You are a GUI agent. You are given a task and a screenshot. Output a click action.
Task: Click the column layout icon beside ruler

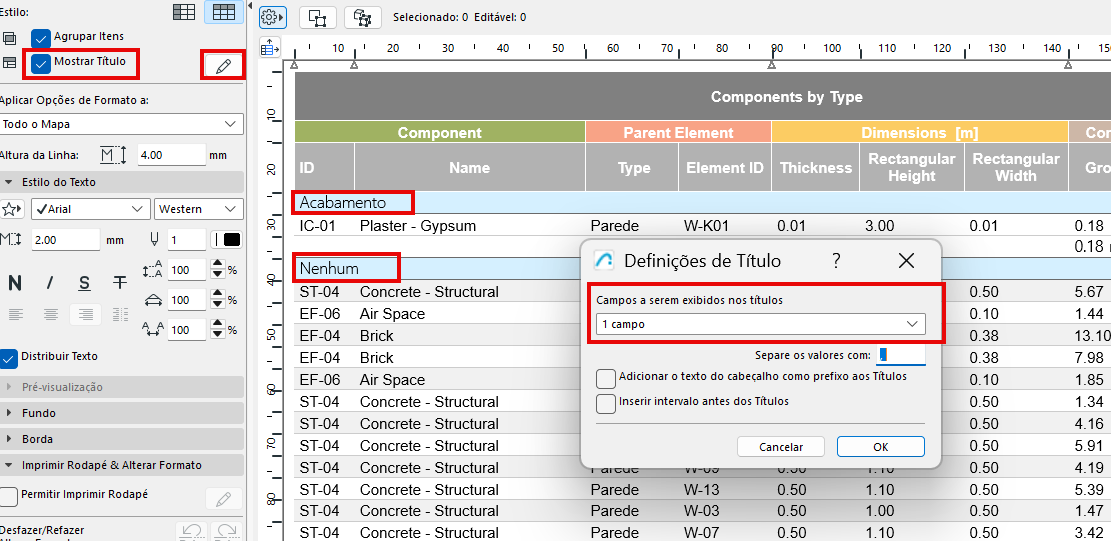point(271,48)
